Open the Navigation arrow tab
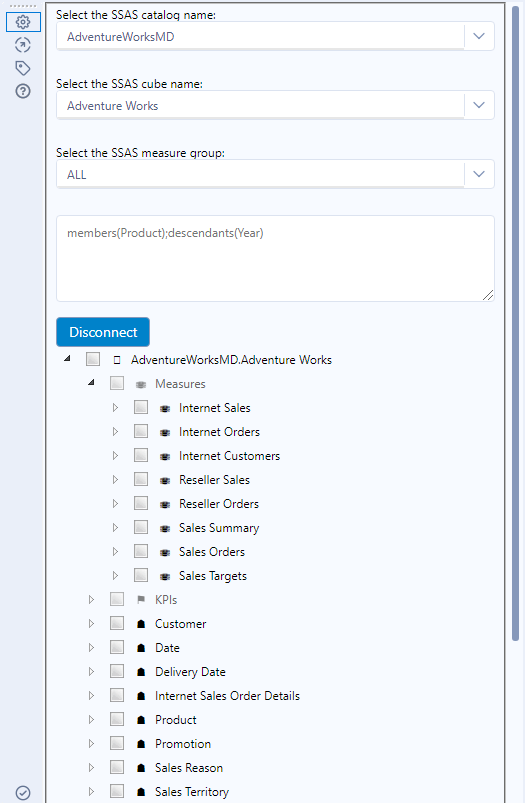525x803 pixels. [23, 45]
